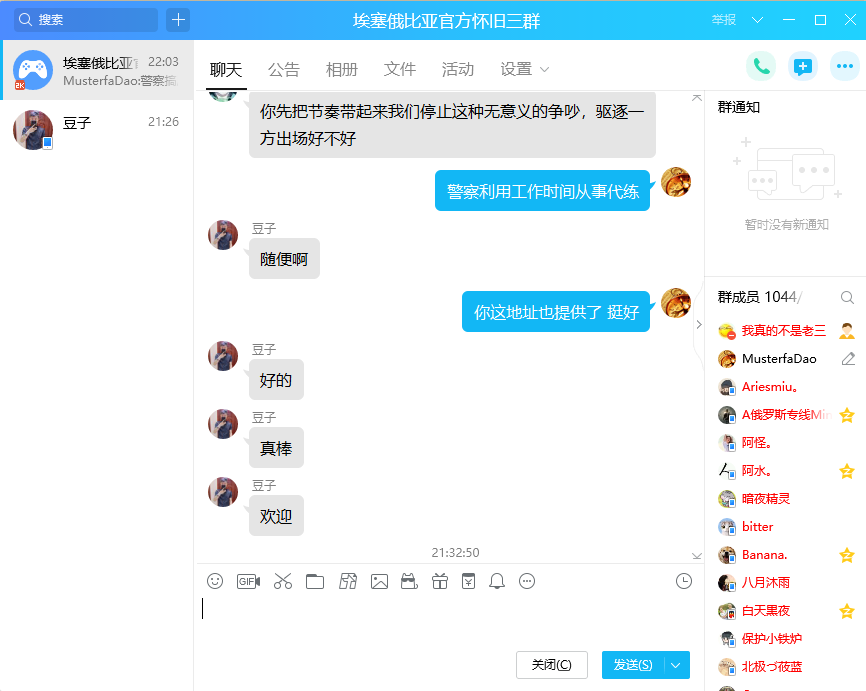Screen dimensions: 866x691
Task: Click member A俄罗斯专线
Action: [786, 415]
